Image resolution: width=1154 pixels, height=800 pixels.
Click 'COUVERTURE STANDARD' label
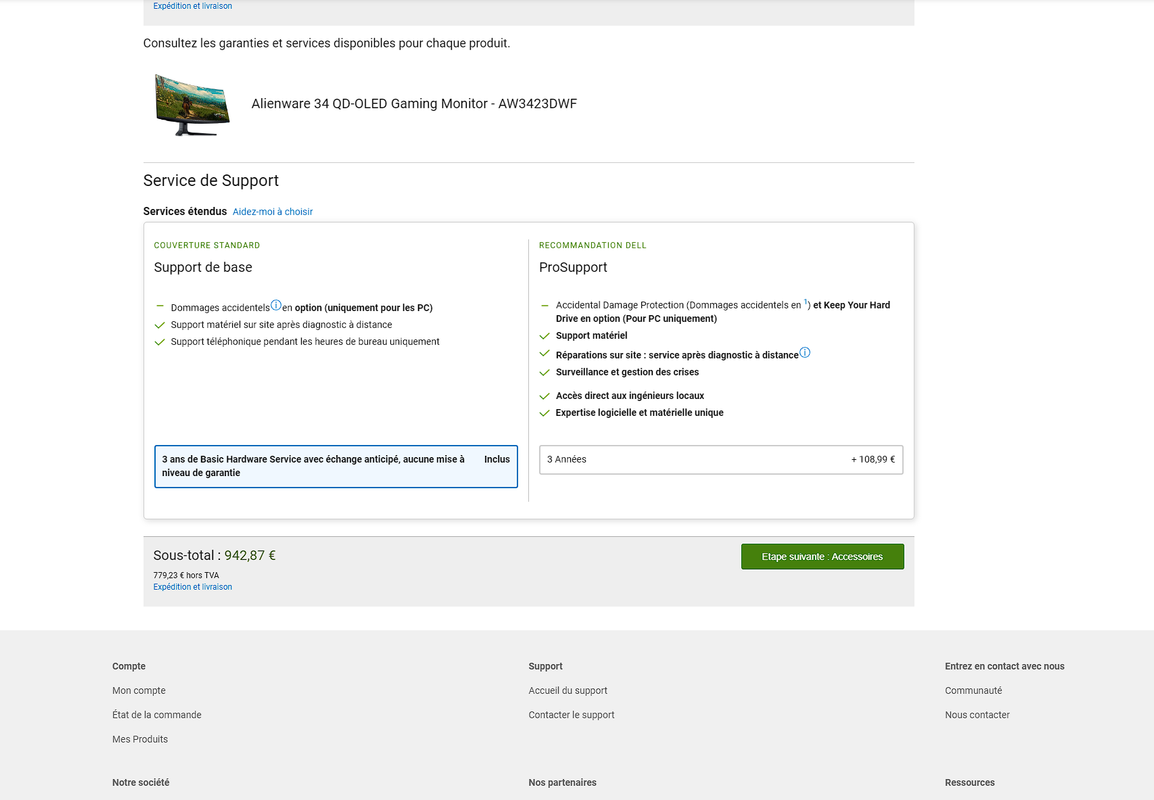pos(207,245)
